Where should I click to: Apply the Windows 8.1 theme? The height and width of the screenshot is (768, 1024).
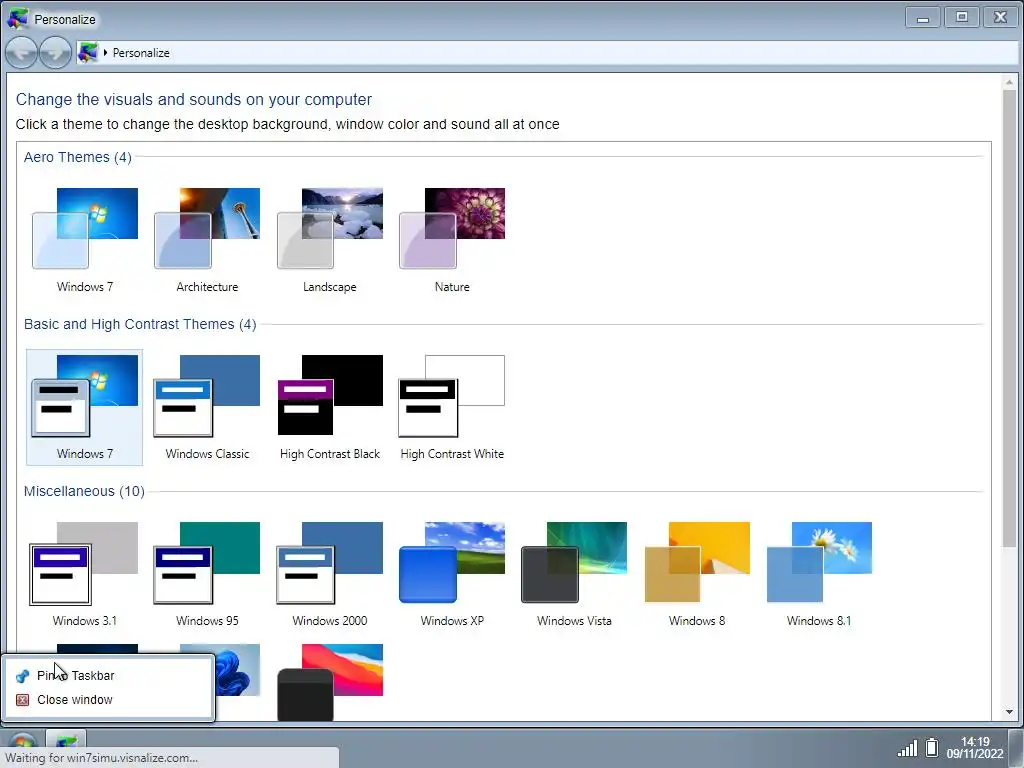tap(819, 574)
